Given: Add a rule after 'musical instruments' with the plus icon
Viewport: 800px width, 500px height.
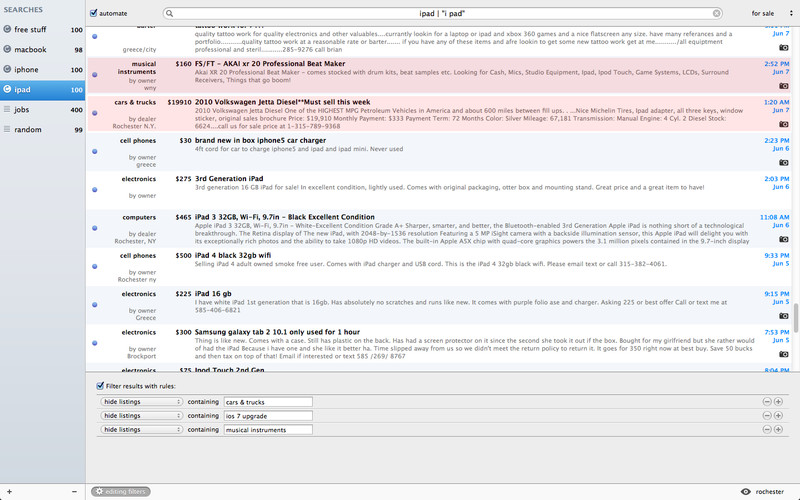Looking at the screenshot, I should 778,429.
